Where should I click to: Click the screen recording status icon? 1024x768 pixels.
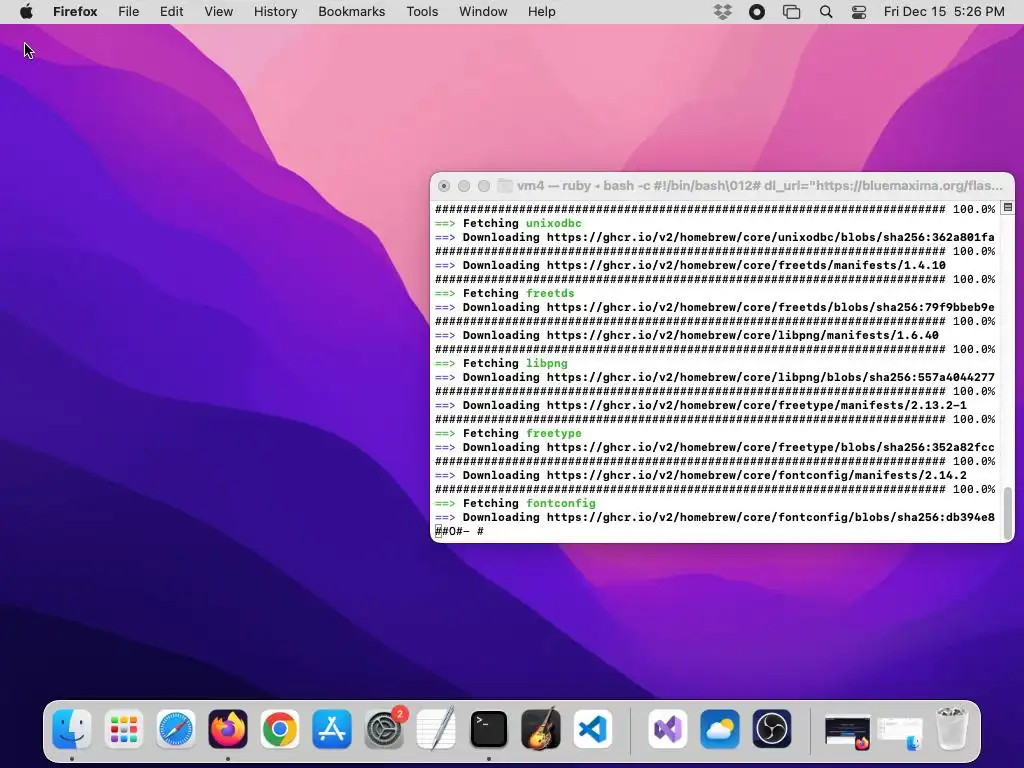point(757,12)
